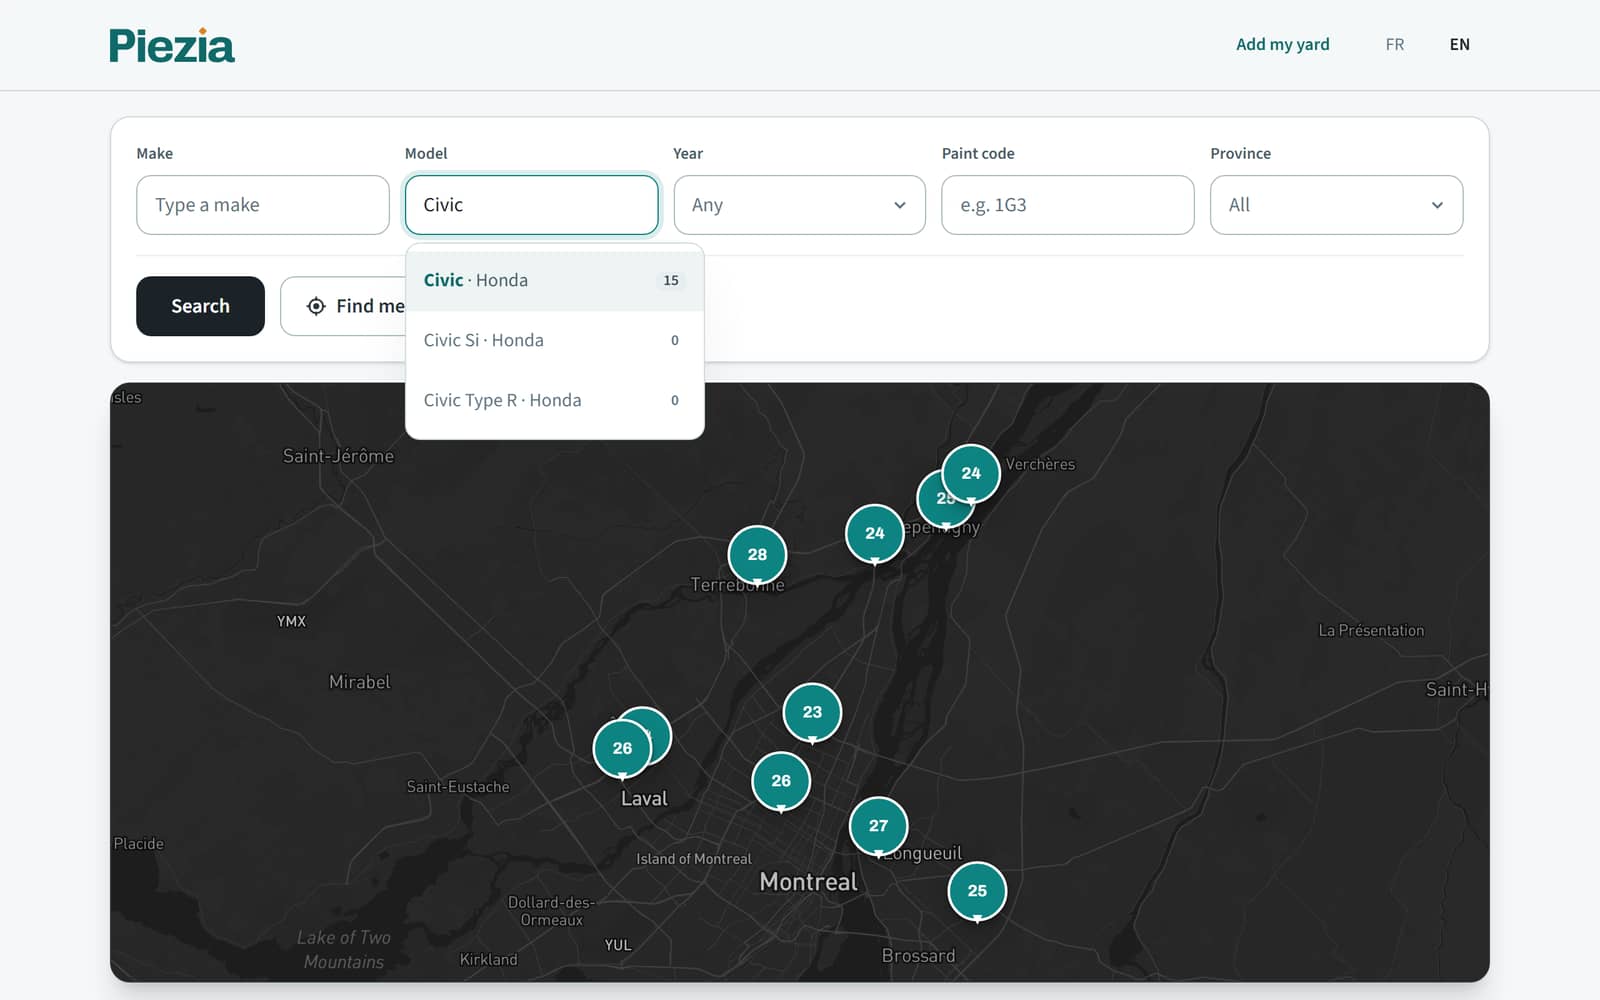Click the Add my yard link
1600x1000 pixels.
tap(1282, 44)
